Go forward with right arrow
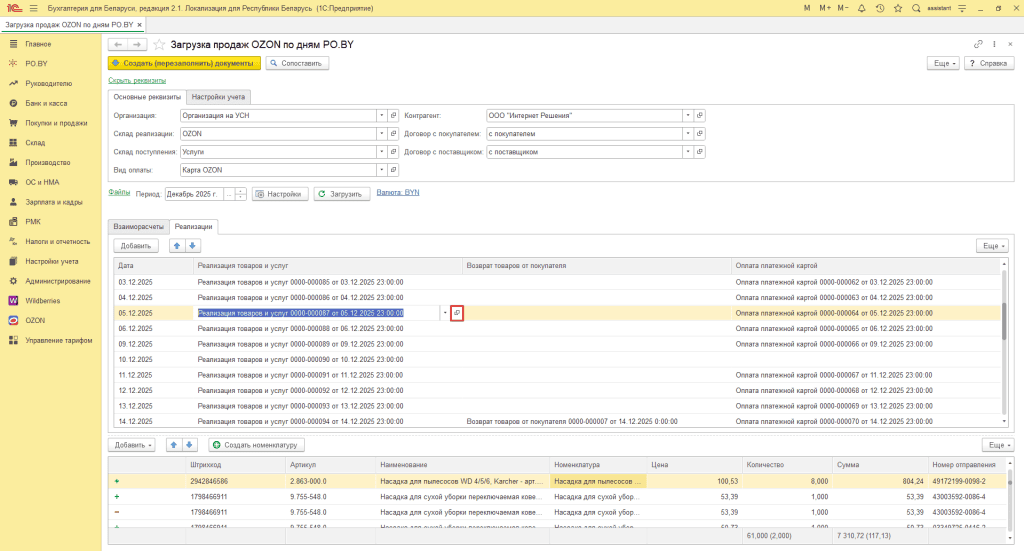The width and height of the screenshot is (1024, 551). pos(136,44)
